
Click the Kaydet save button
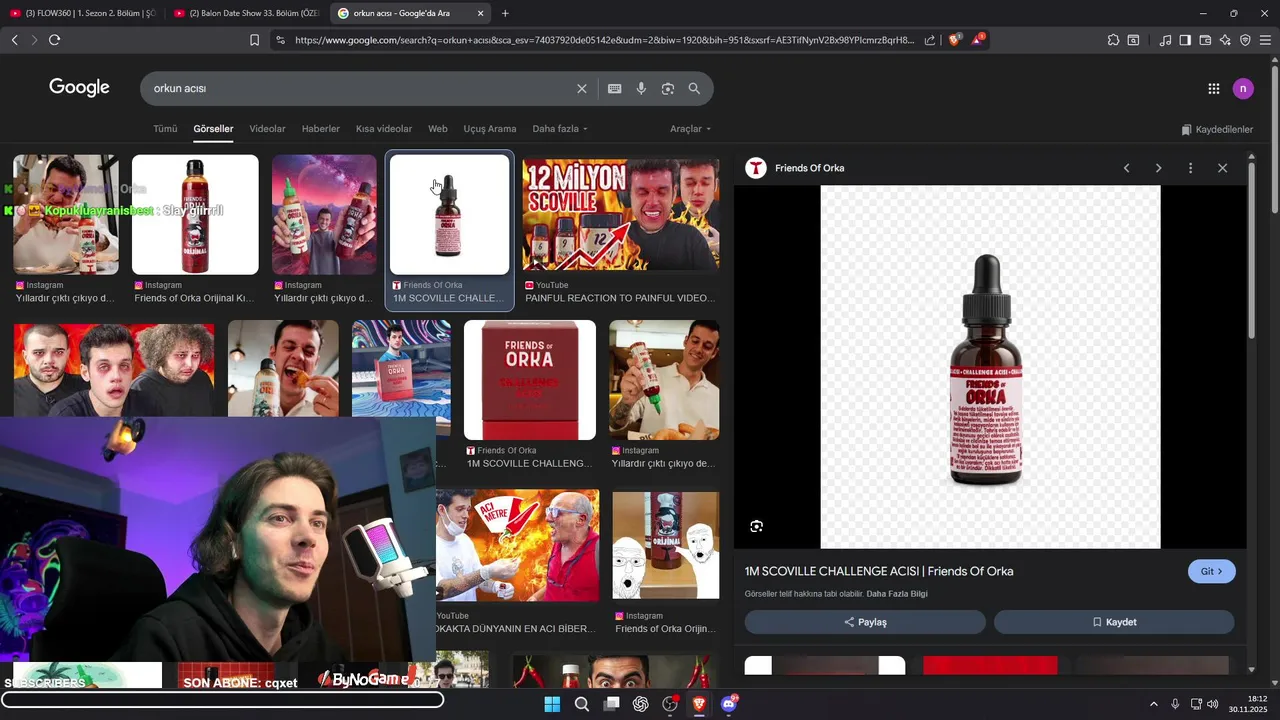1114,622
